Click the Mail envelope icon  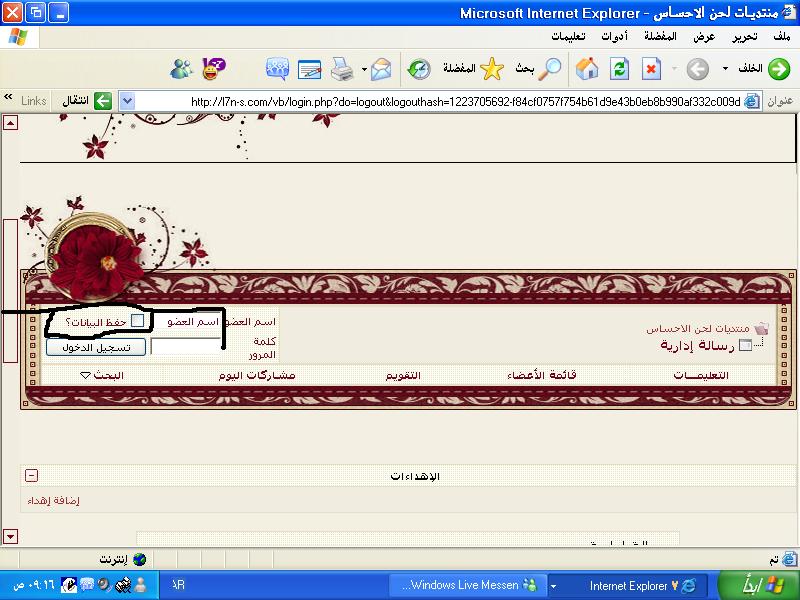coord(381,69)
